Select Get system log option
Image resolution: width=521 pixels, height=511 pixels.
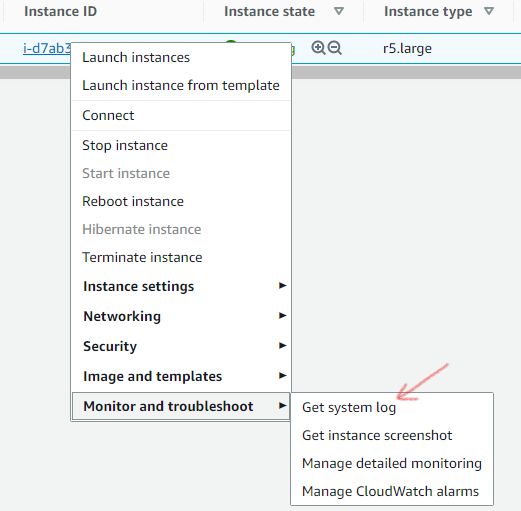coord(392,407)
